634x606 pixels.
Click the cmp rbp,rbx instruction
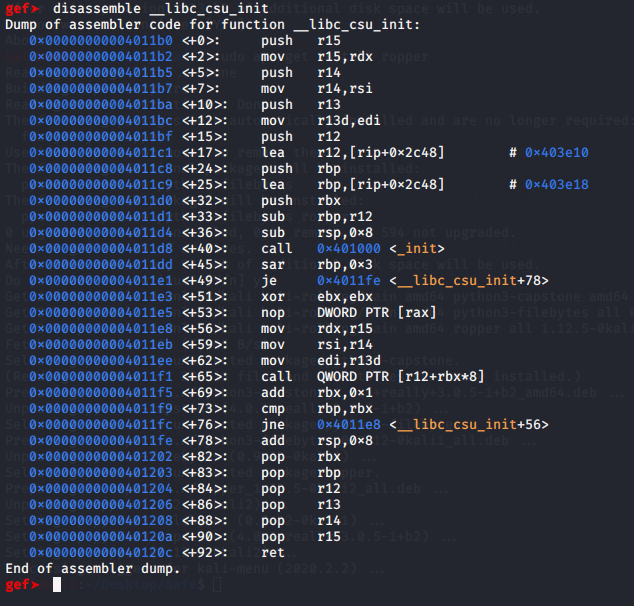(x=298, y=409)
